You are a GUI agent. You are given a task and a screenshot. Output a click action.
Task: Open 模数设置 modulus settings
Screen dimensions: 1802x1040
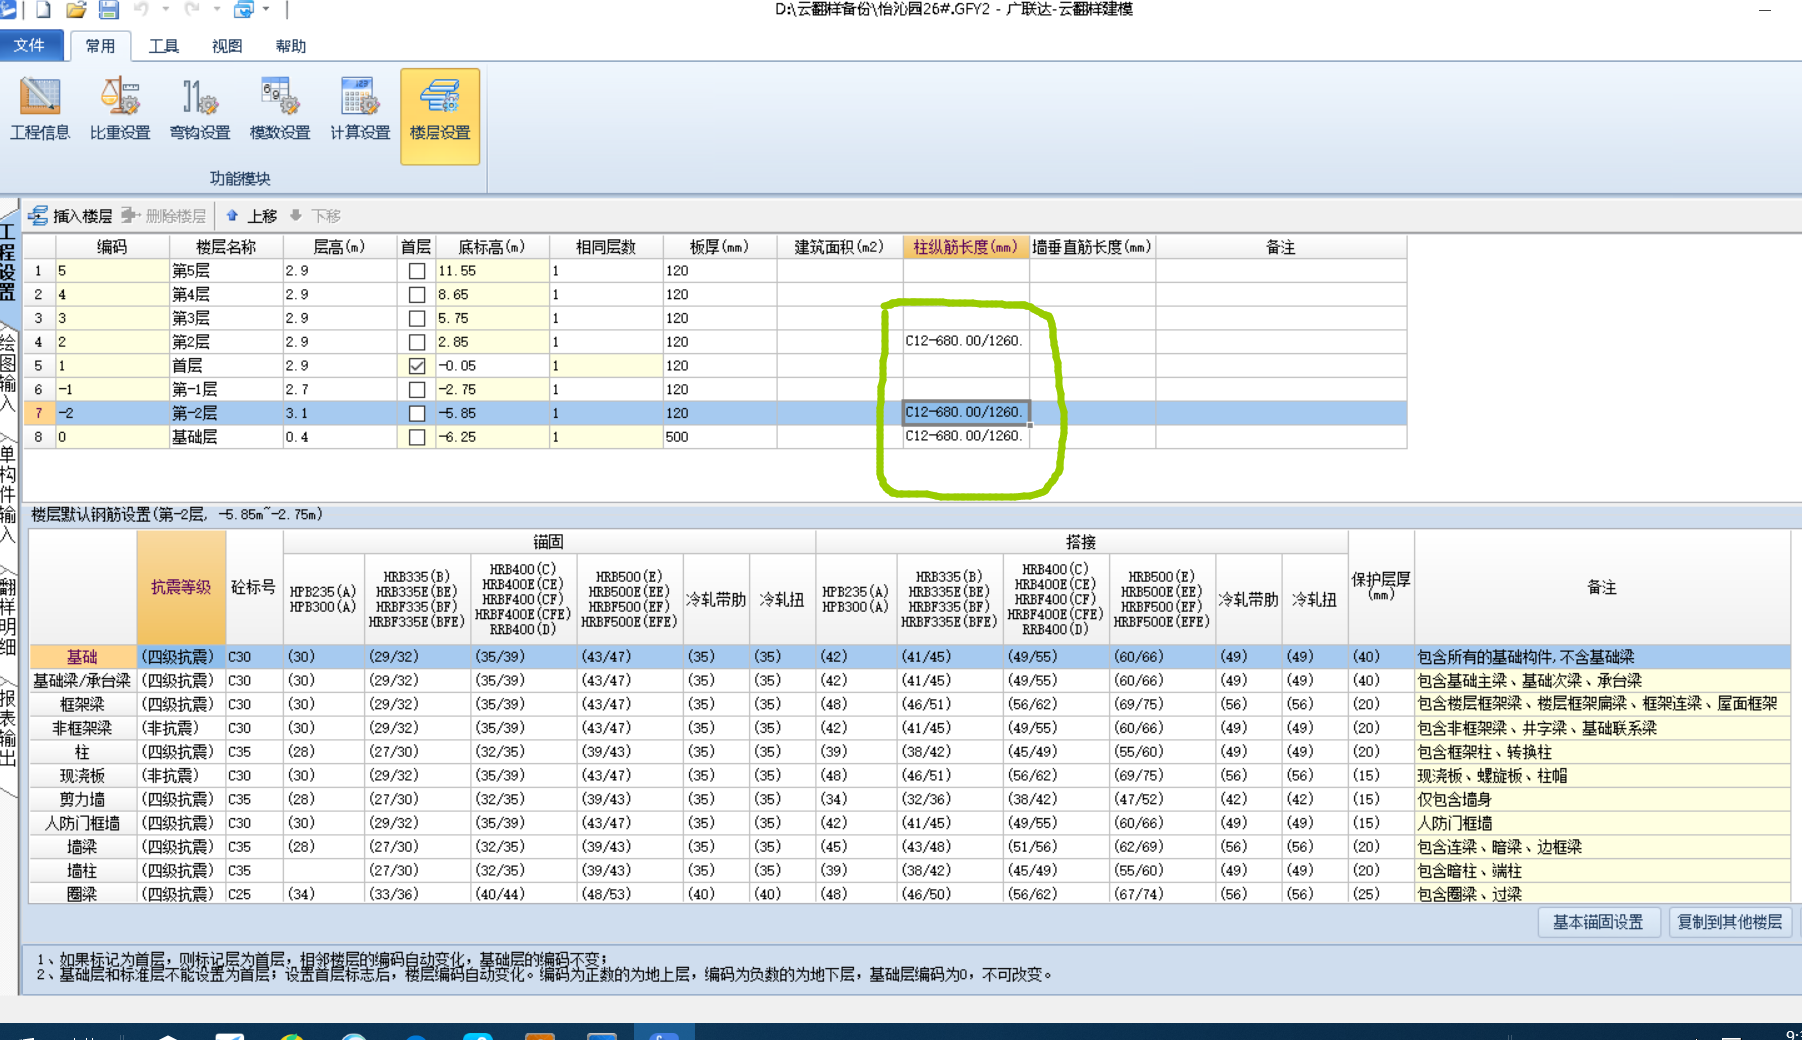point(280,110)
